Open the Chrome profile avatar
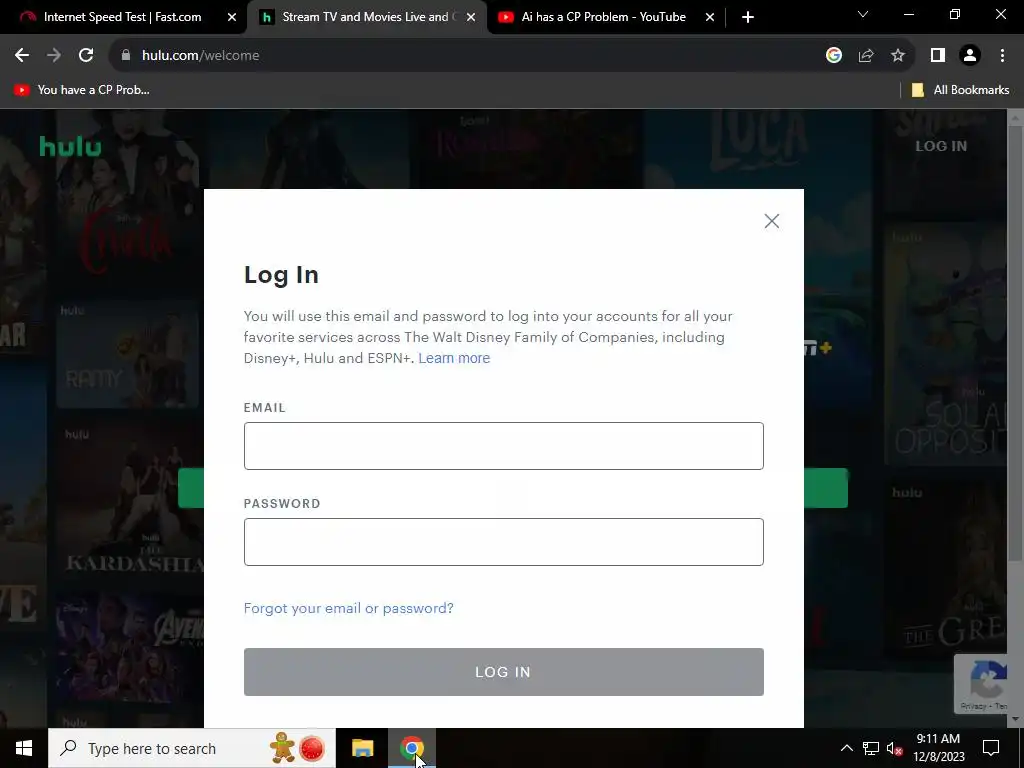 pyautogui.click(x=970, y=56)
